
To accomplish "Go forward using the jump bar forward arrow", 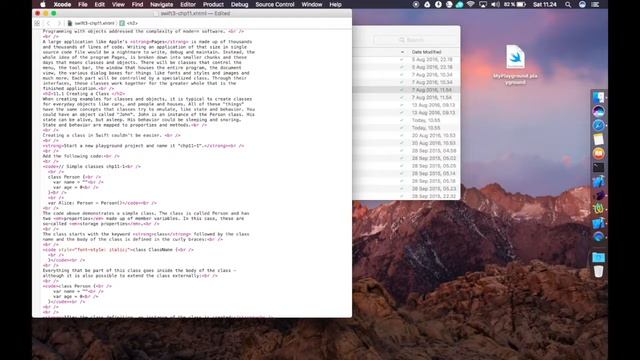I will 59,23.
